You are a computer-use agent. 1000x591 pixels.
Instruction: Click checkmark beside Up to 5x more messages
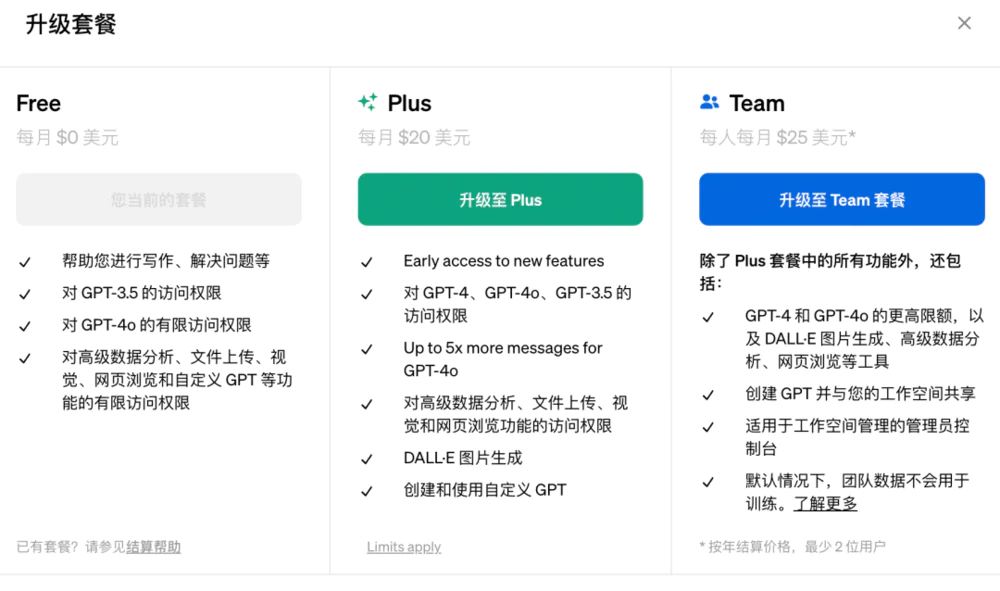tap(367, 349)
